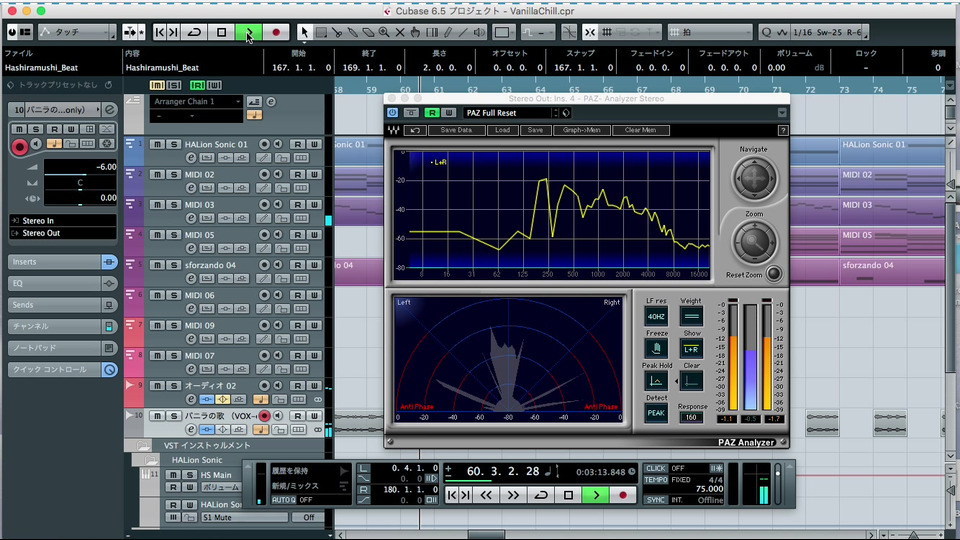Select the Line tool
The height and width of the screenshot is (540, 960).
coord(463,32)
